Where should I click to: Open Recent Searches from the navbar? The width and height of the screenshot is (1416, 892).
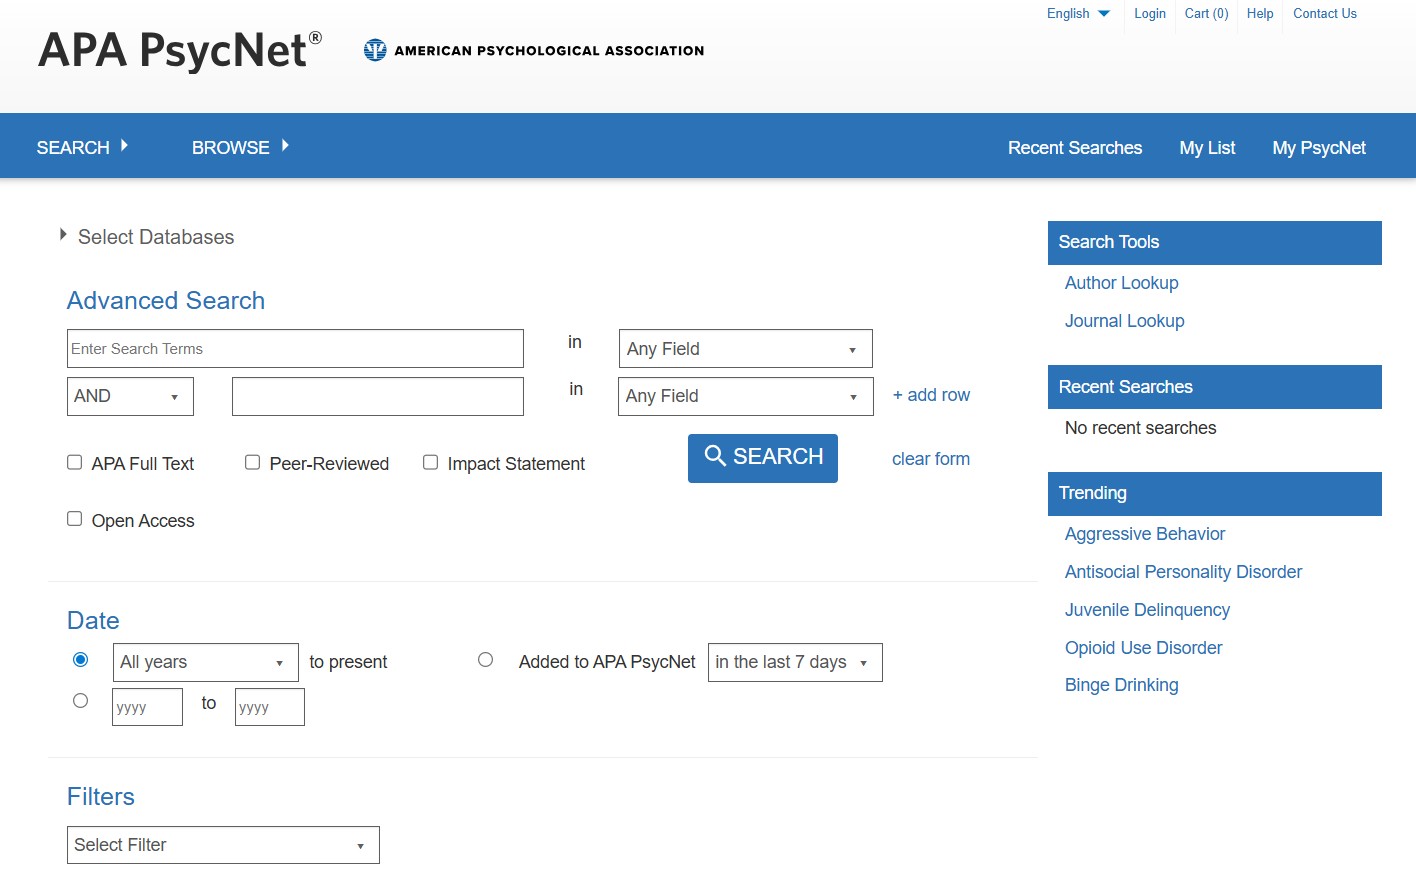1075,148
